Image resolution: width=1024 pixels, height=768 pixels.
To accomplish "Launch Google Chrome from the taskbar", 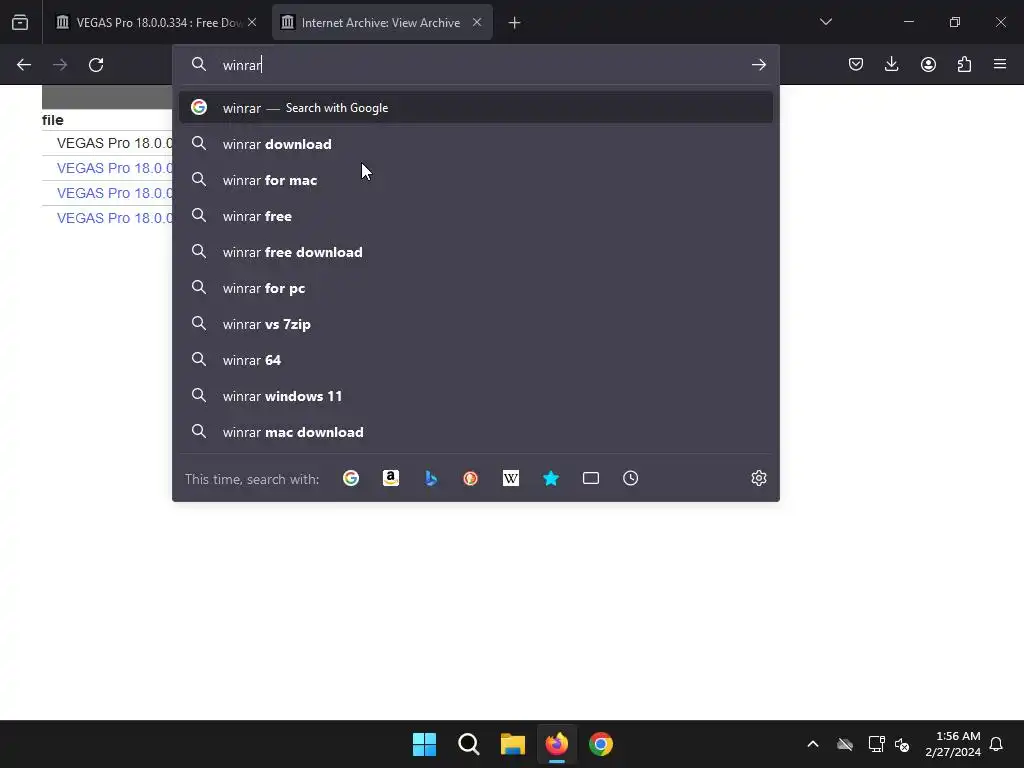I will [601, 744].
